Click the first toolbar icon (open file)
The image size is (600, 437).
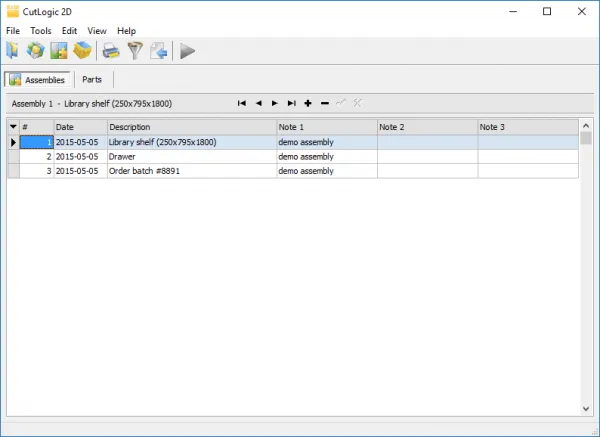coord(13,50)
